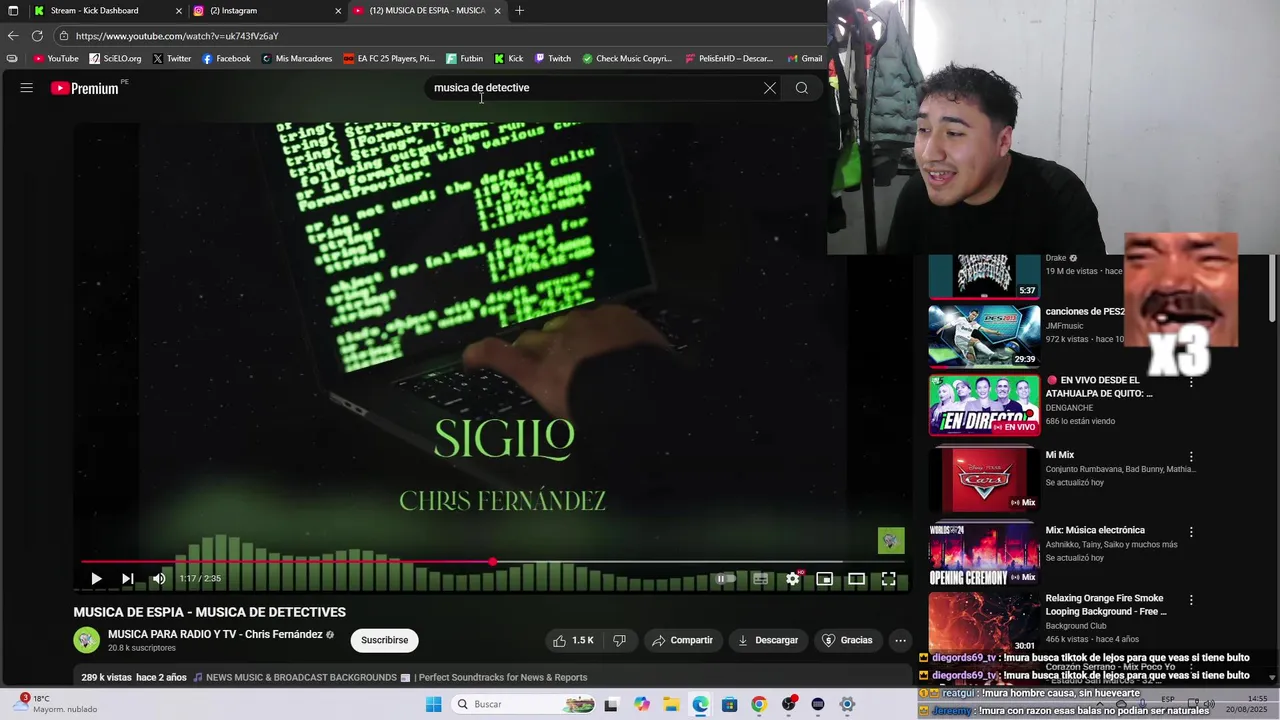Screen dimensions: 1280x720
Task: Switch video to miniplayer mode
Action: click(x=825, y=579)
